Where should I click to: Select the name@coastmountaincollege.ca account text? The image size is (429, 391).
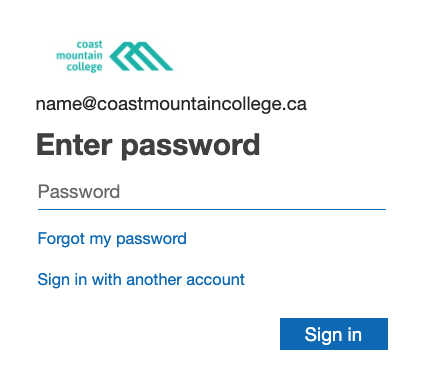click(x=171, y=104)
